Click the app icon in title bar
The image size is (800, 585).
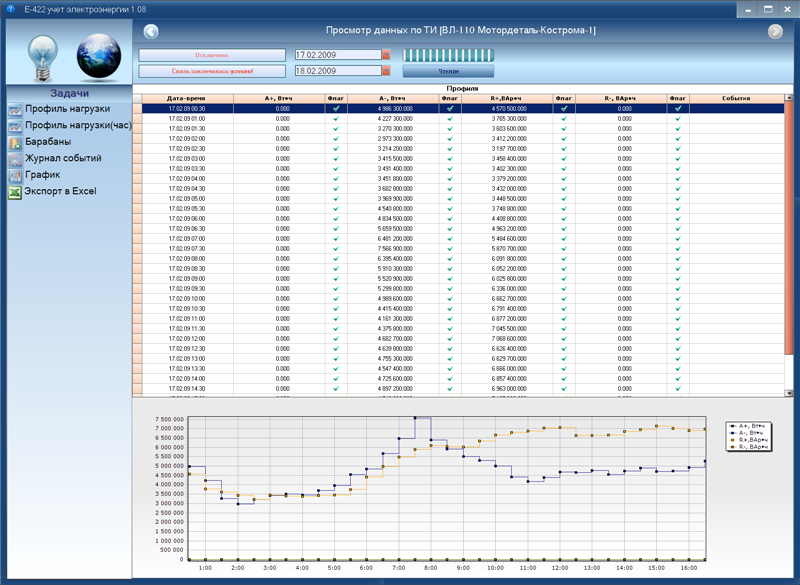tap(11, 9)
